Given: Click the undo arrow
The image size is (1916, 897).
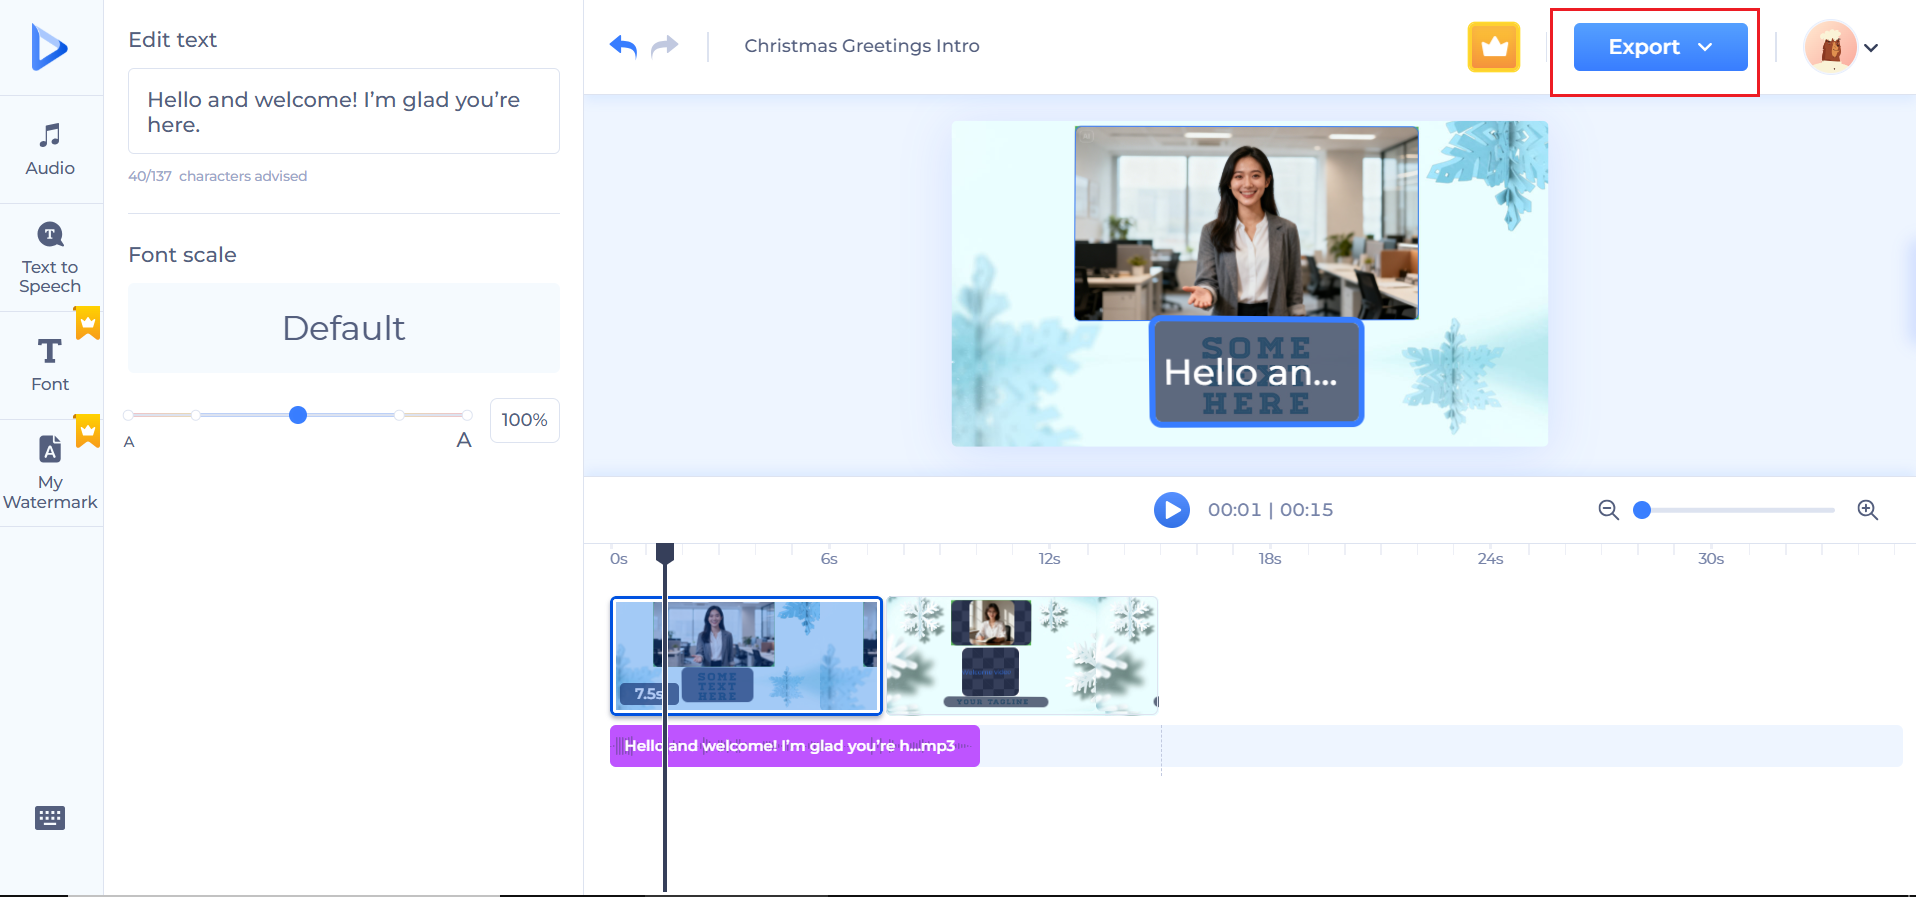Looking at the screenshot, I should point(623,46).
